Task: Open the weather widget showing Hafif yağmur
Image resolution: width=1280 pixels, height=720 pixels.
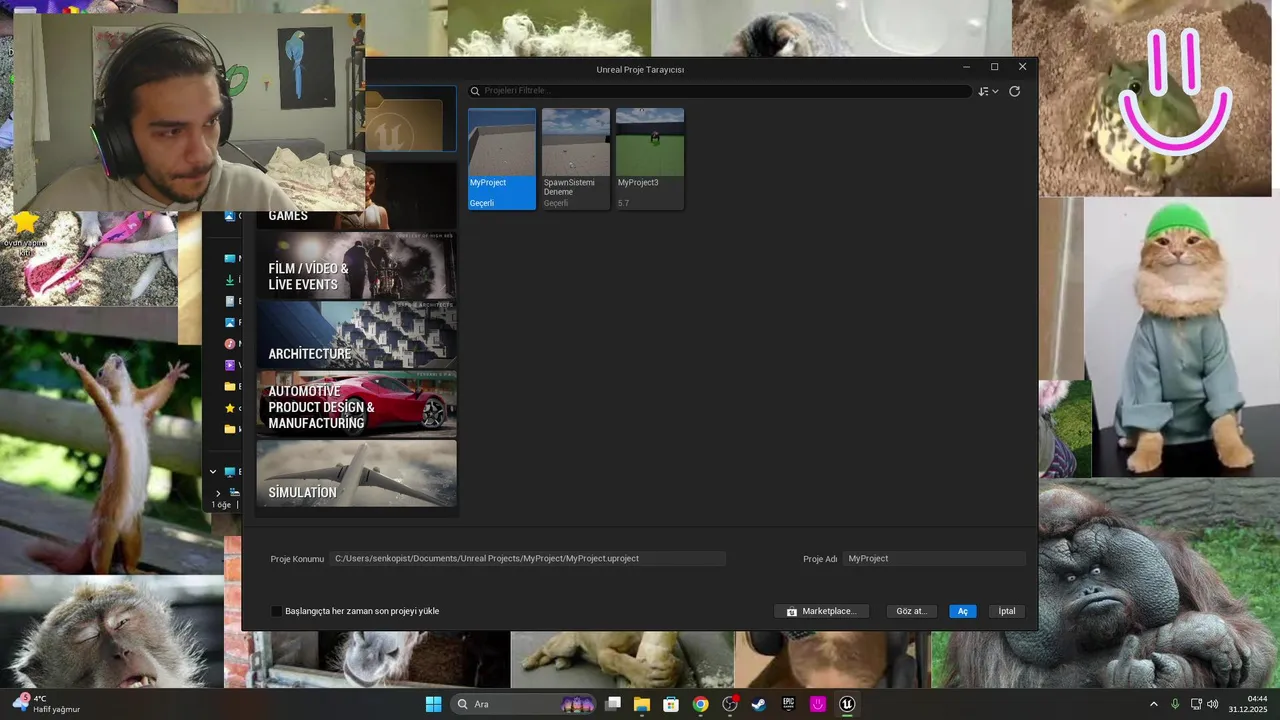Action: (47, 704)
